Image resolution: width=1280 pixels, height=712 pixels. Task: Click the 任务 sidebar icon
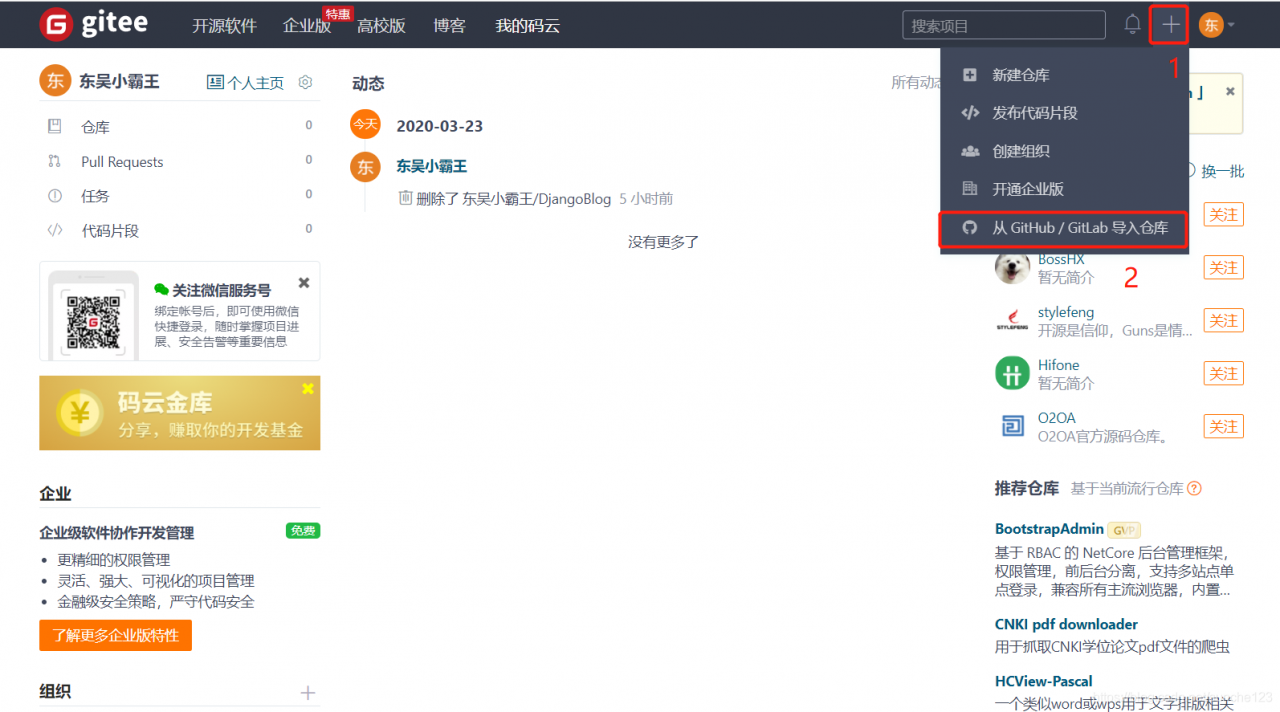(55, 196)
